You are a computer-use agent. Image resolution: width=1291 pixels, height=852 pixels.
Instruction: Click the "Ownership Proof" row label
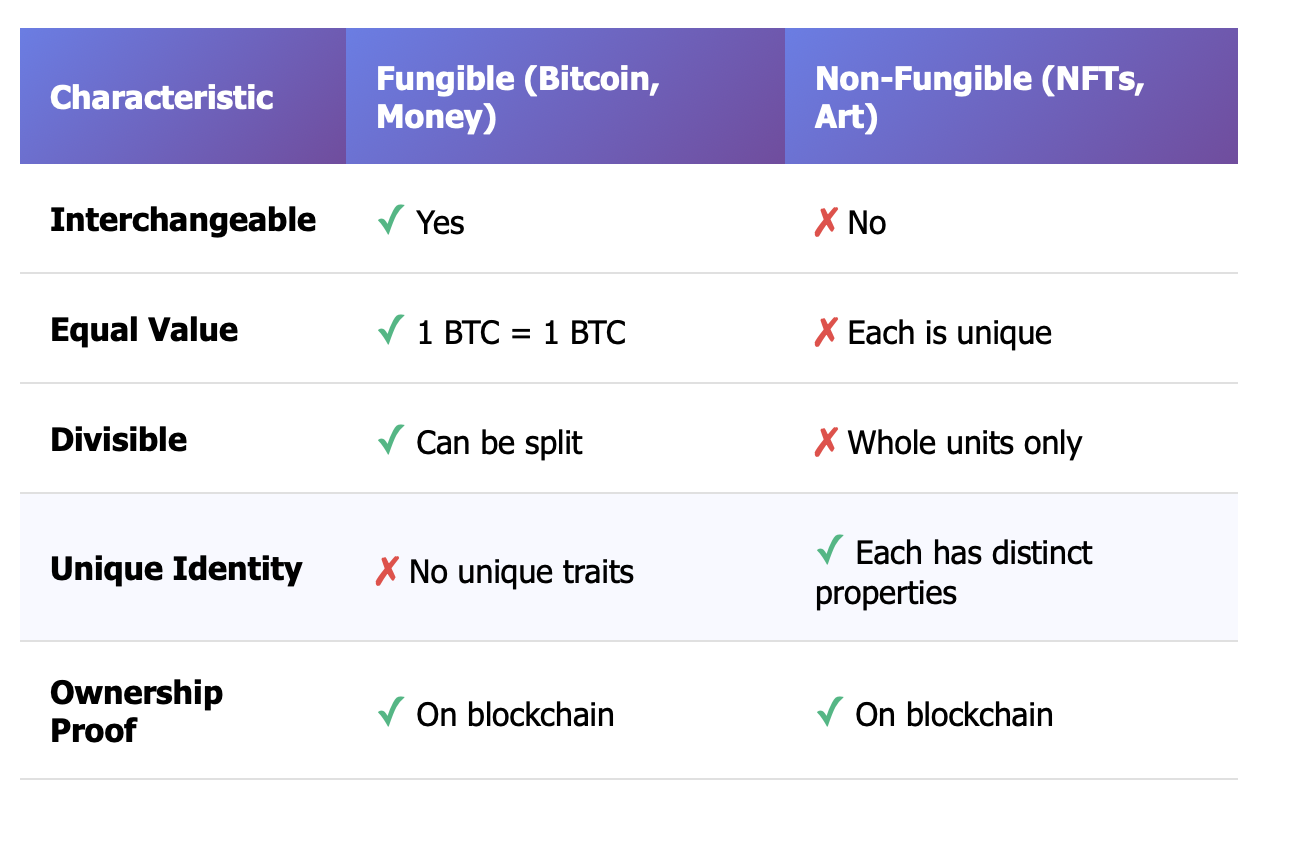pos(136,711)
